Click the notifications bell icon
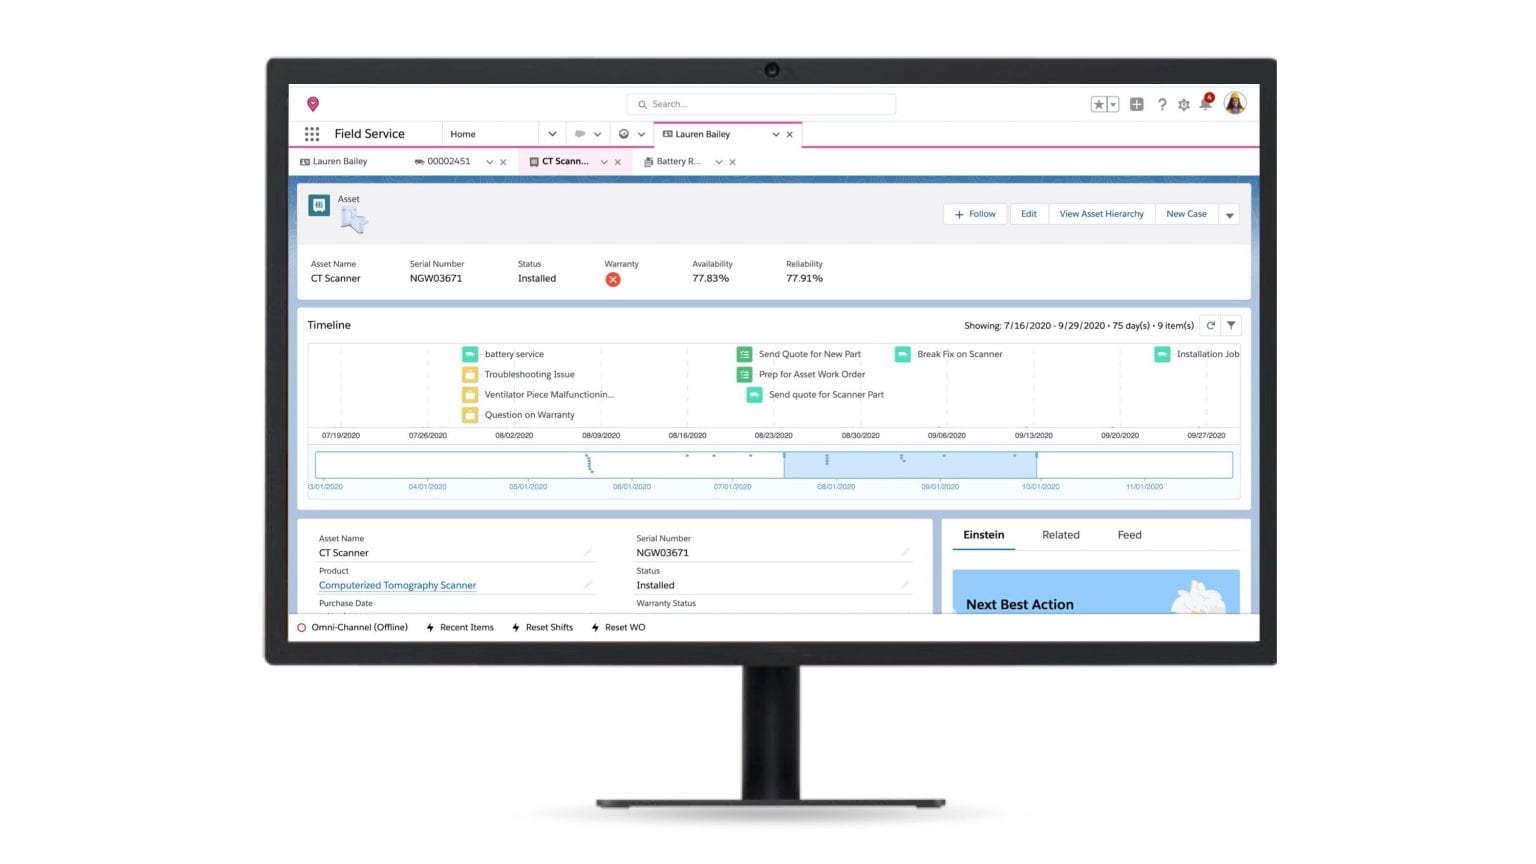This screenshot has width=1536, height=864. (1205, 104)
